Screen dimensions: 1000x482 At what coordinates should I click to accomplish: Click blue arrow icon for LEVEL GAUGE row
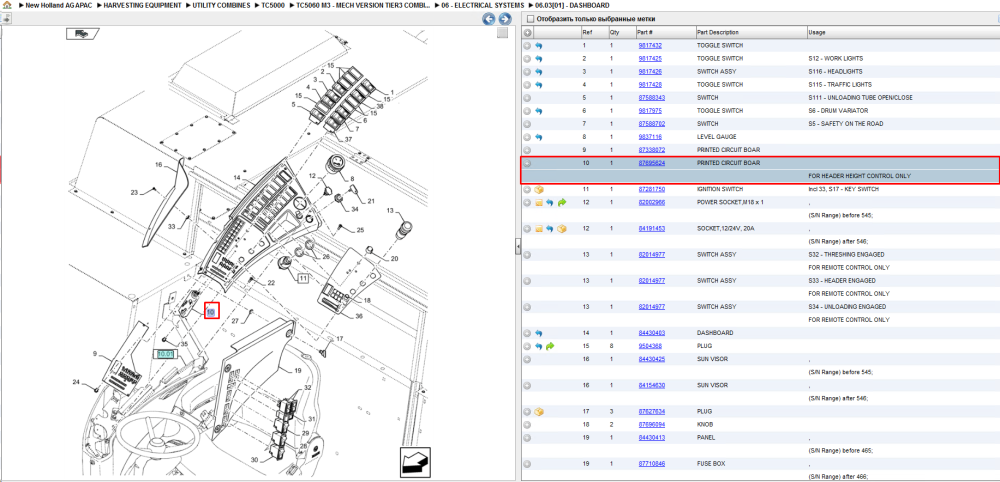tap(539, 137)
